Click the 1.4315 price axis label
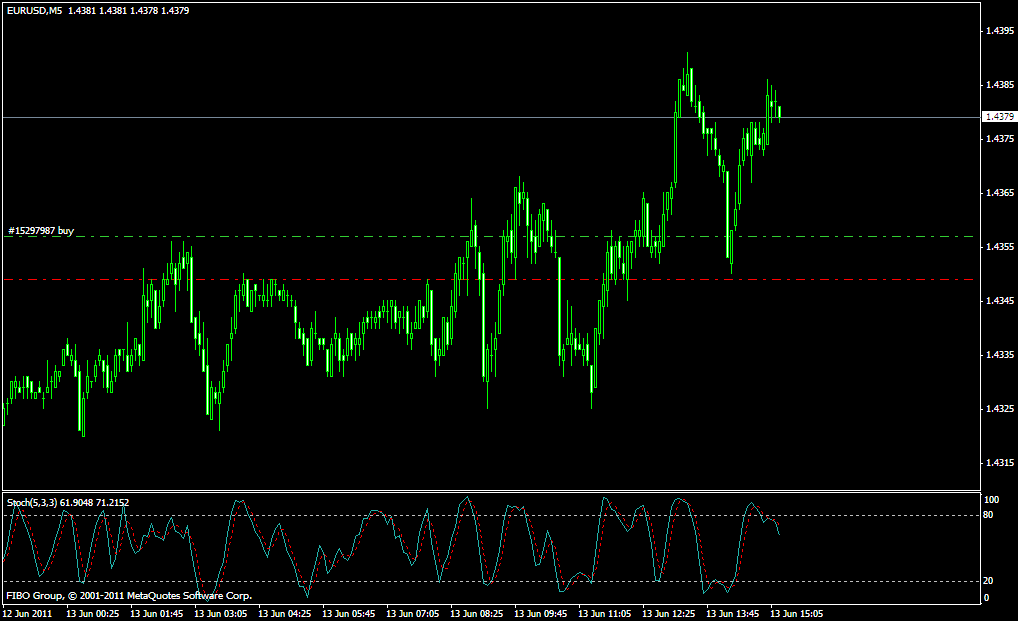 coord(999,462)
